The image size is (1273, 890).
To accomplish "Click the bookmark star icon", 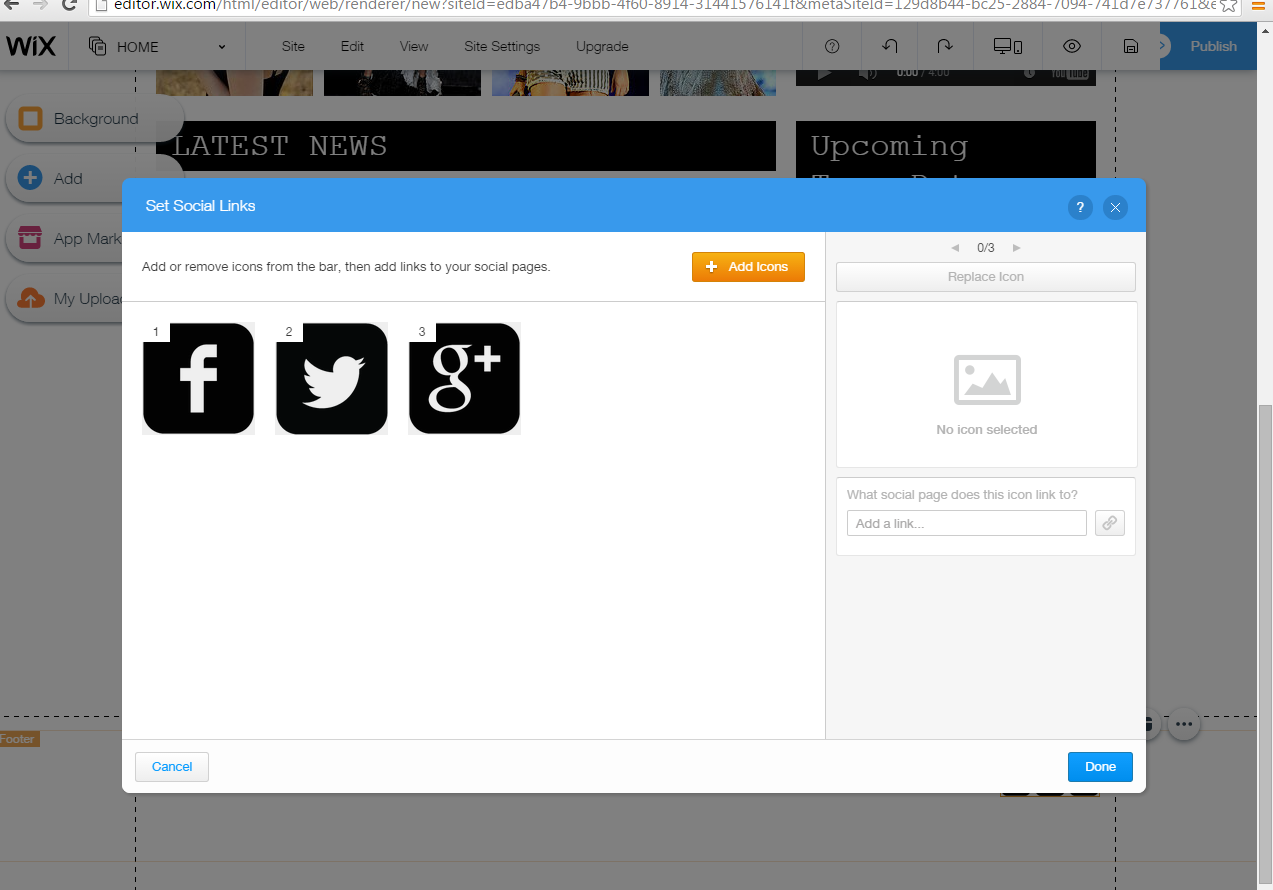I will [1229, 5].
